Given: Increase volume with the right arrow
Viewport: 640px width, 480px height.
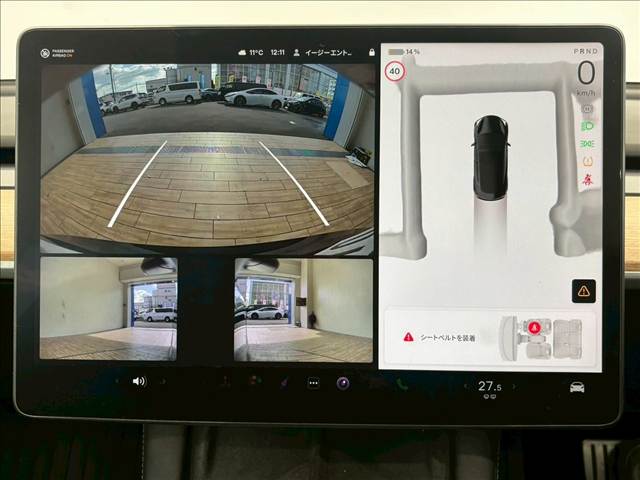Looking at the screenshot, I should click(x=163, y=381).
